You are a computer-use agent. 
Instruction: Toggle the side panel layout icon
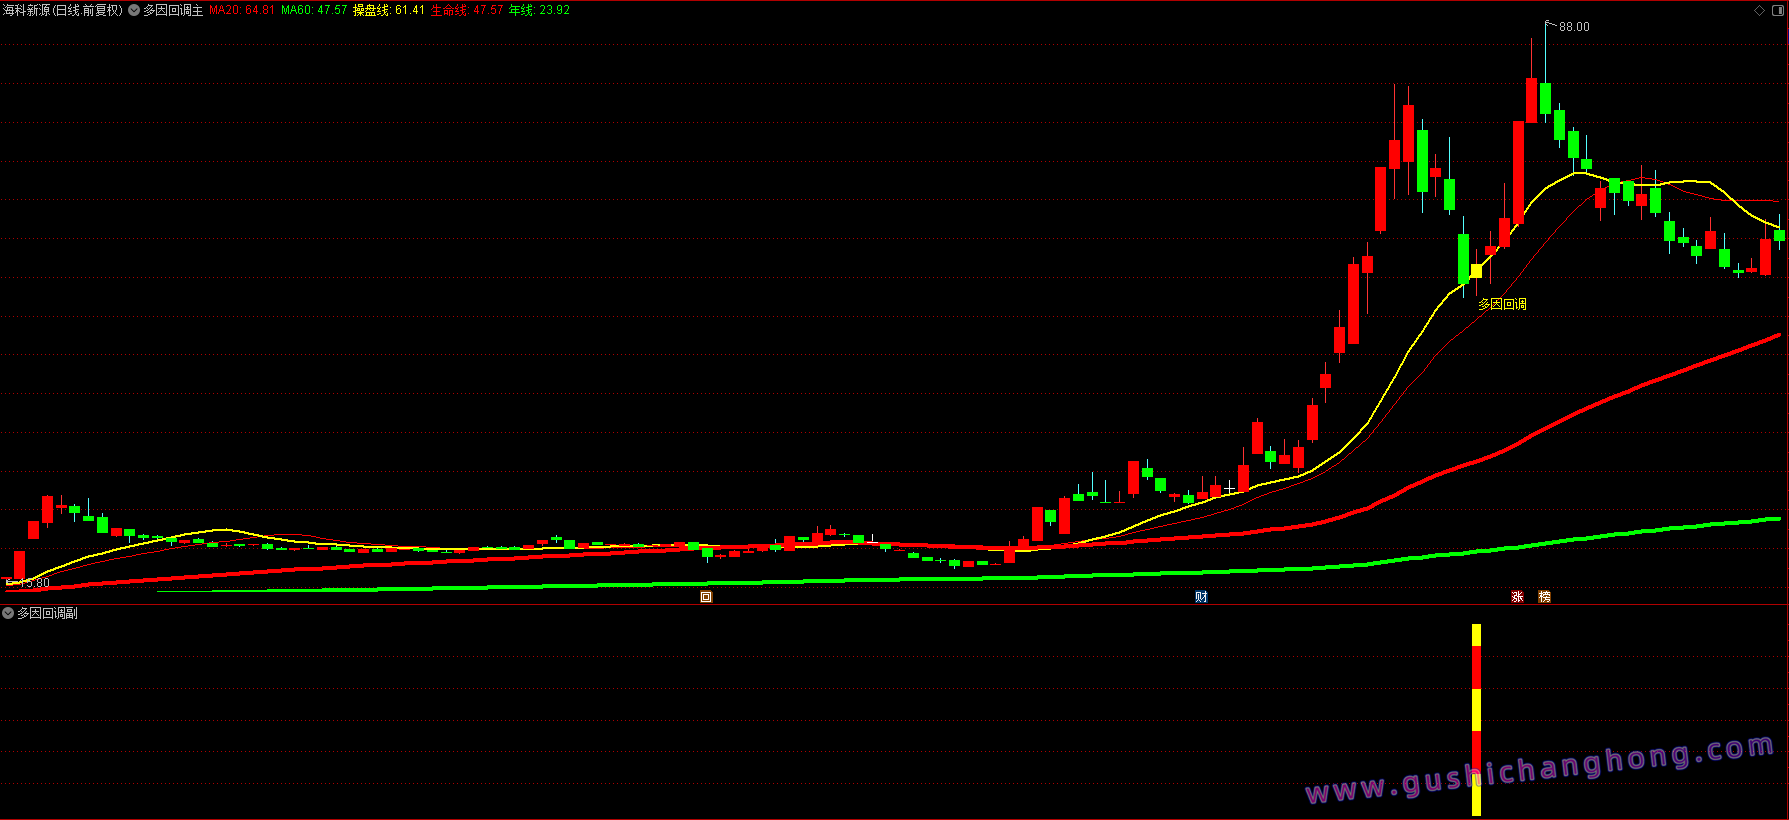[x=1779, y=11]
